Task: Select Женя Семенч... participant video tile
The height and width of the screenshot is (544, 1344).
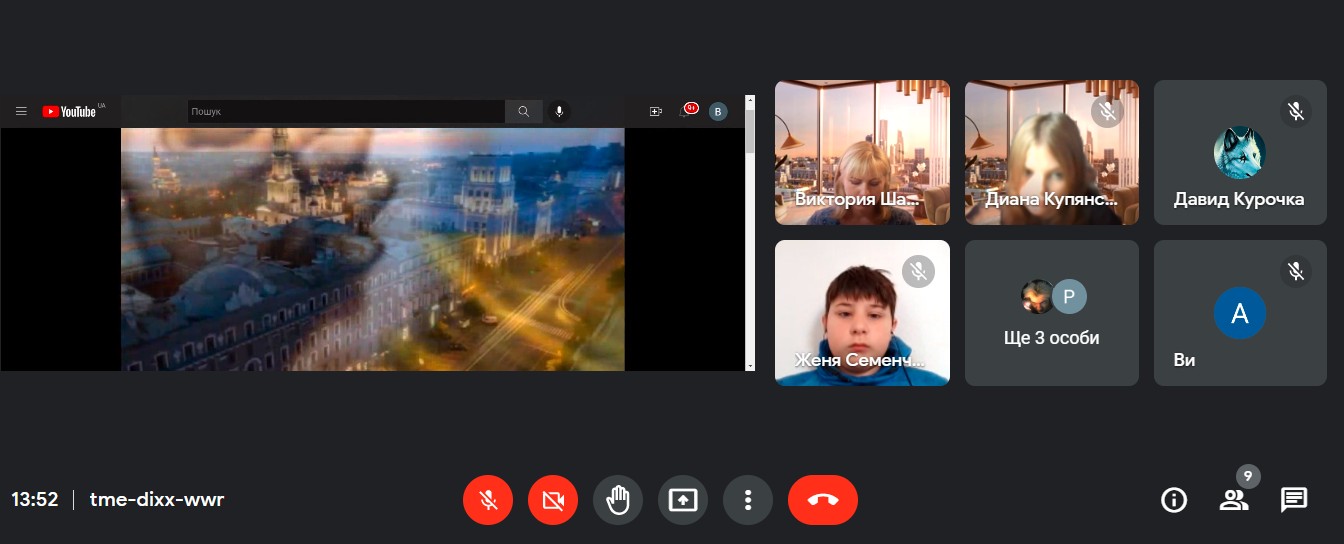Action: (x=862, y=313)
